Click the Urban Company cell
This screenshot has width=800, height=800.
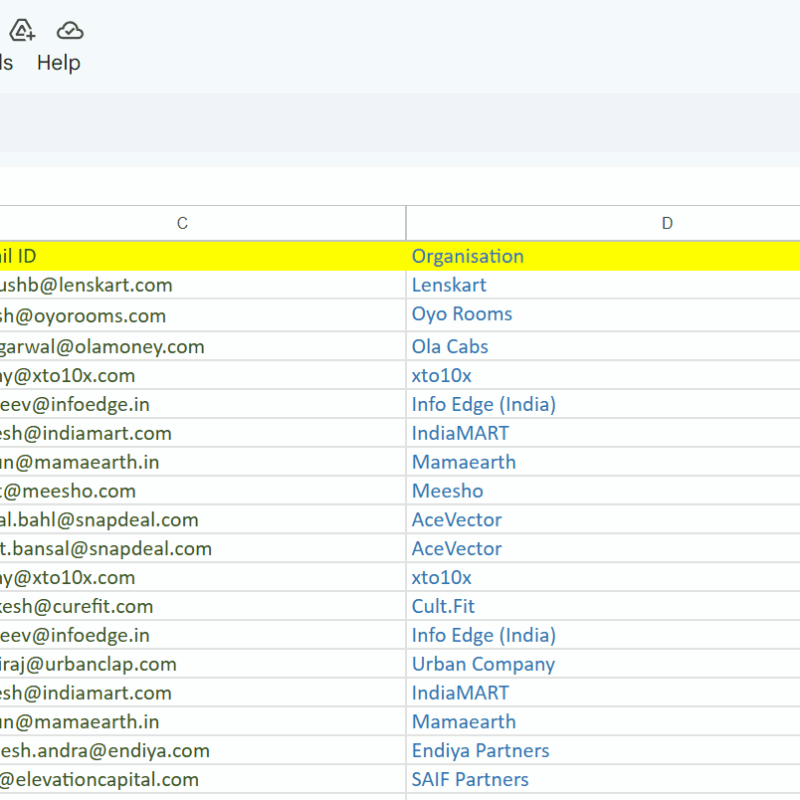(603, 664)
